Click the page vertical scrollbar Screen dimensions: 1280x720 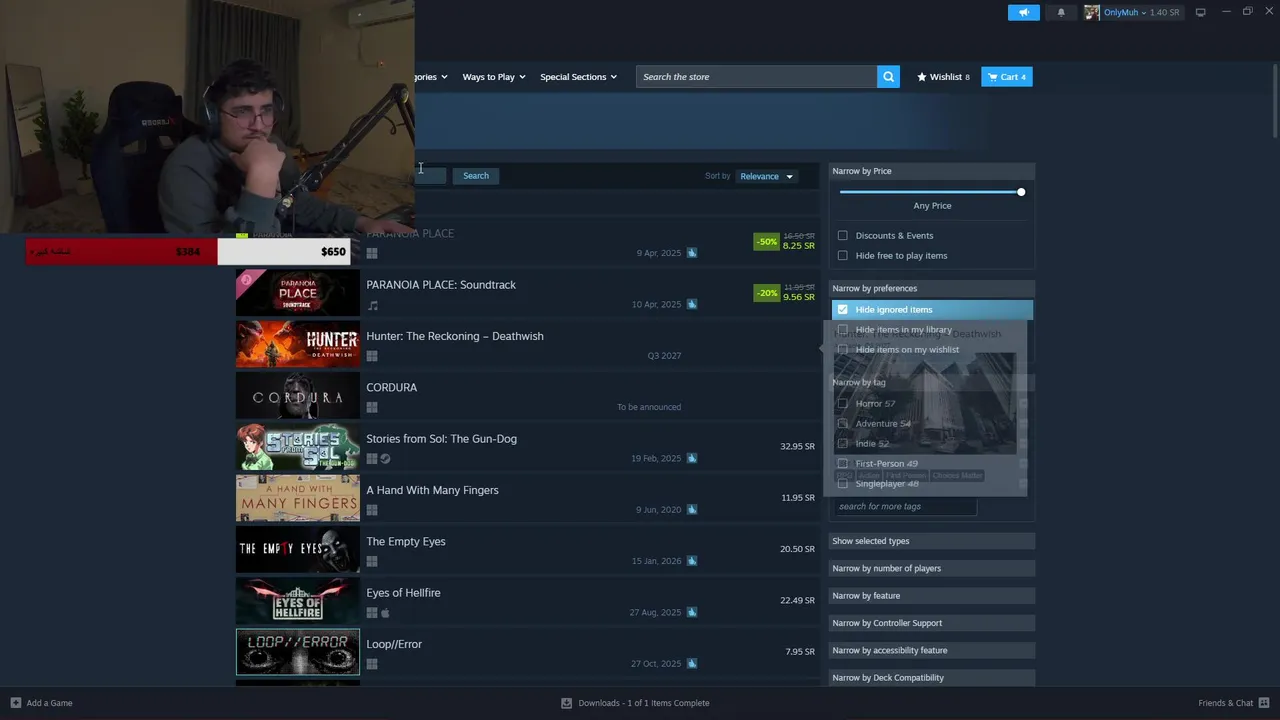(x=1274, y=100)
